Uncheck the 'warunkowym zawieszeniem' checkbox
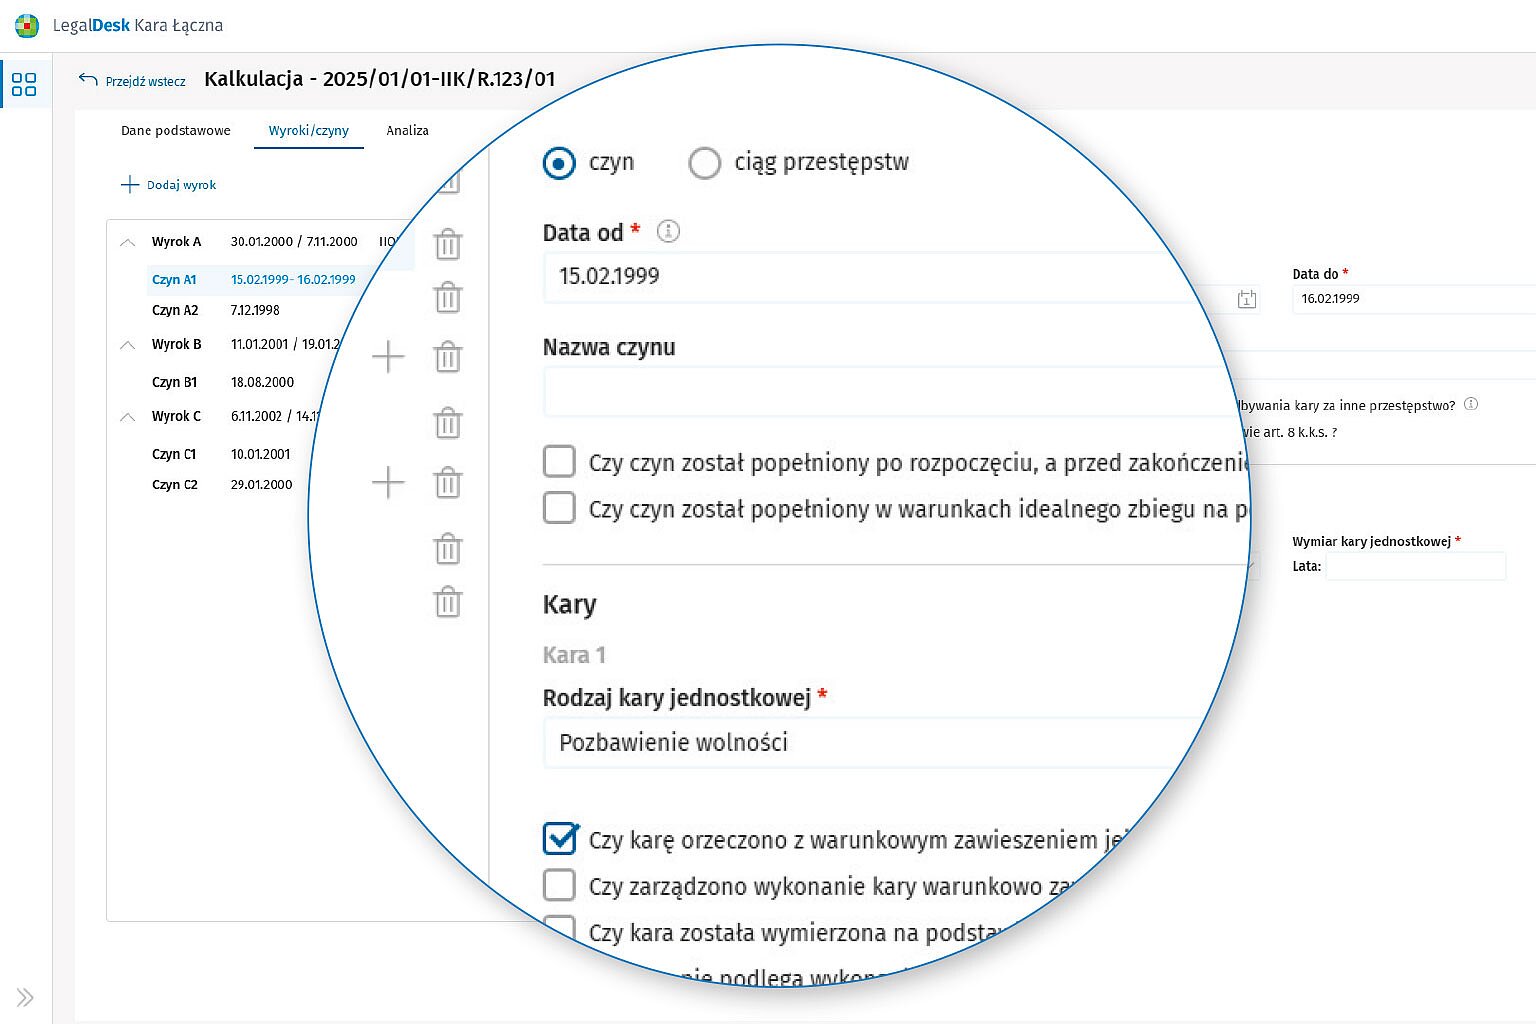This screenshot has height=1024, width=1536. pos(560,839)
